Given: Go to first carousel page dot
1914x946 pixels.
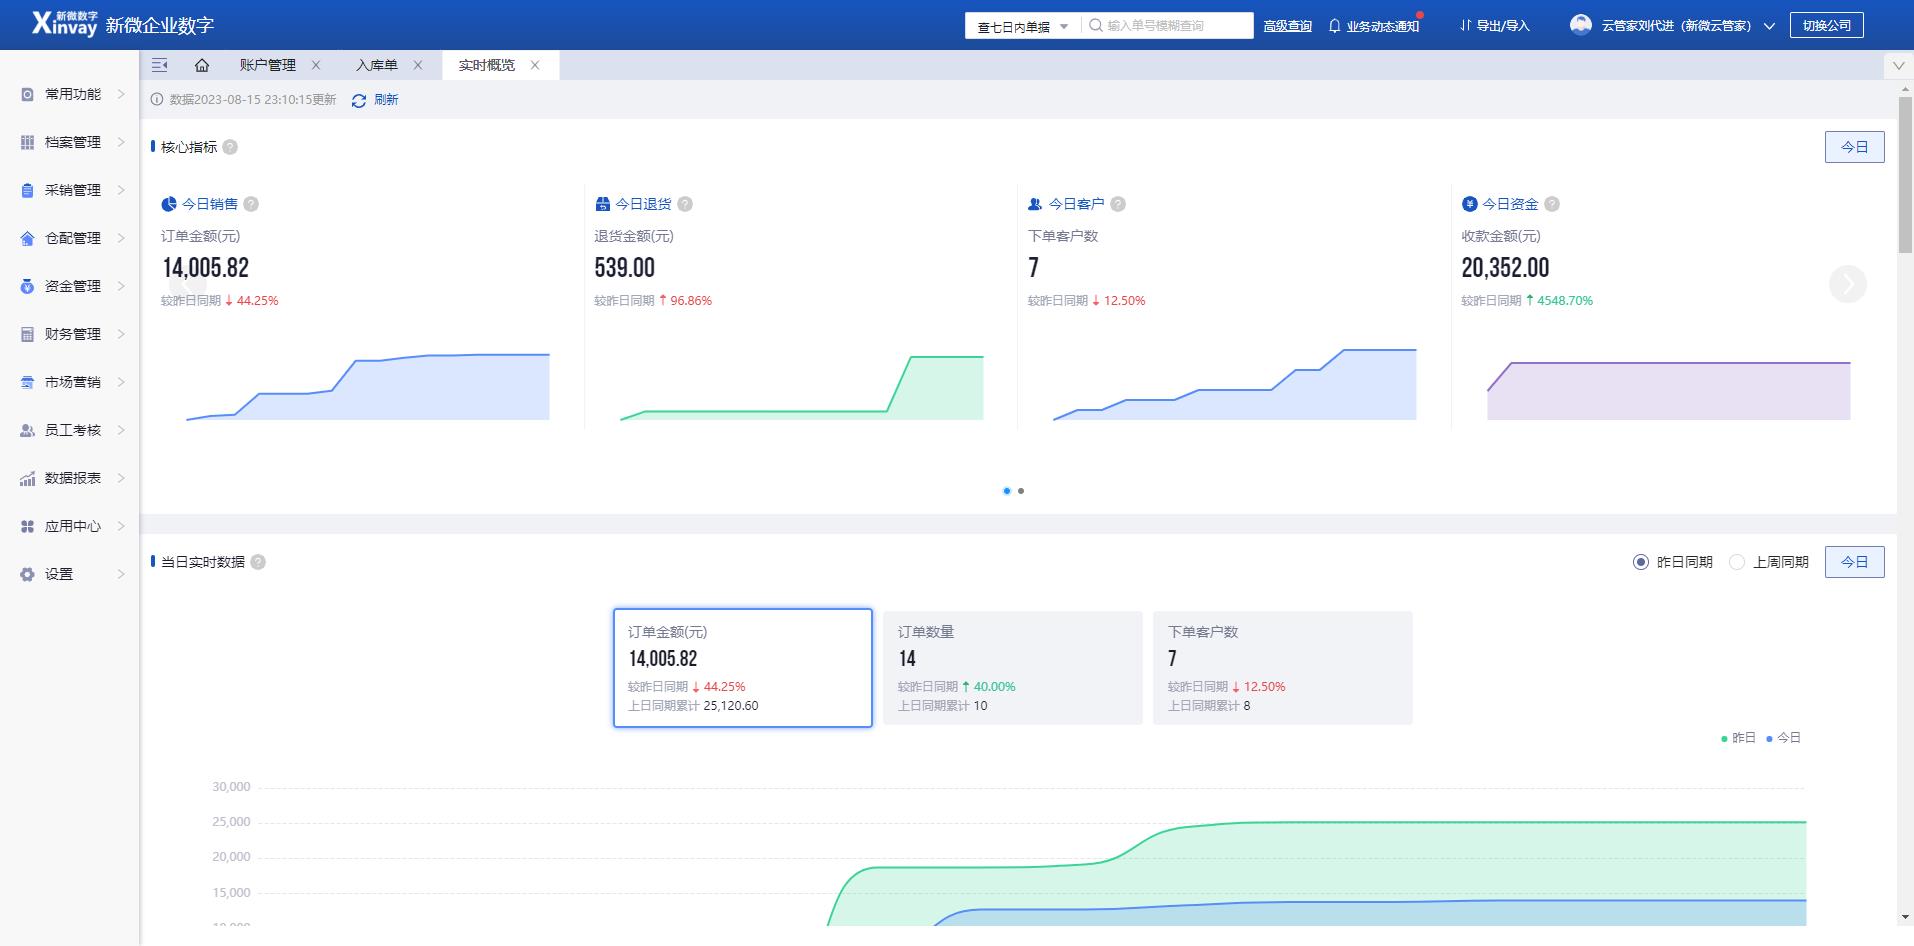Looking at the screenshot, I should (1006, 491).
